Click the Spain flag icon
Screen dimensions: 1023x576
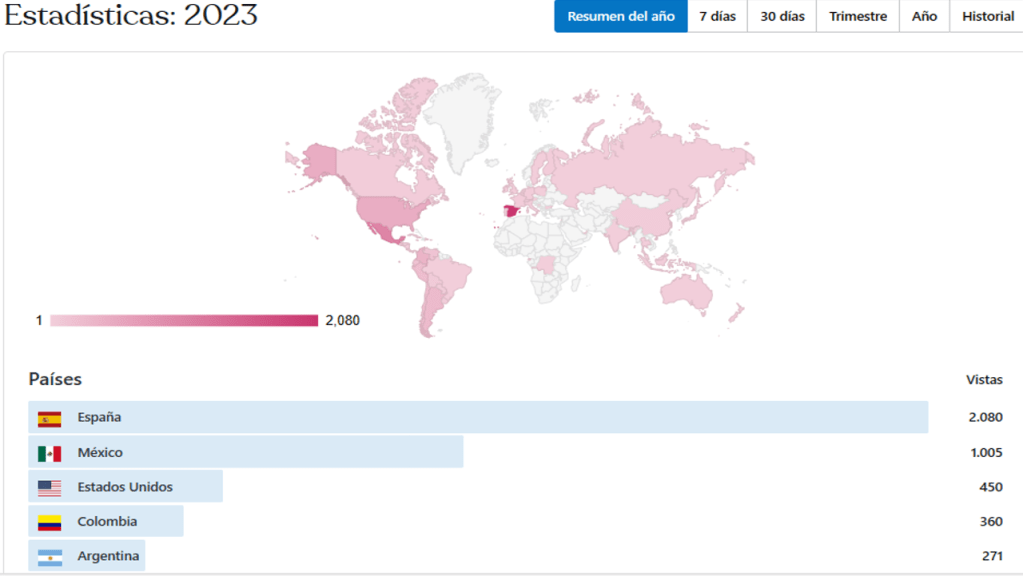pyautogui.click(x=49, y=418)
